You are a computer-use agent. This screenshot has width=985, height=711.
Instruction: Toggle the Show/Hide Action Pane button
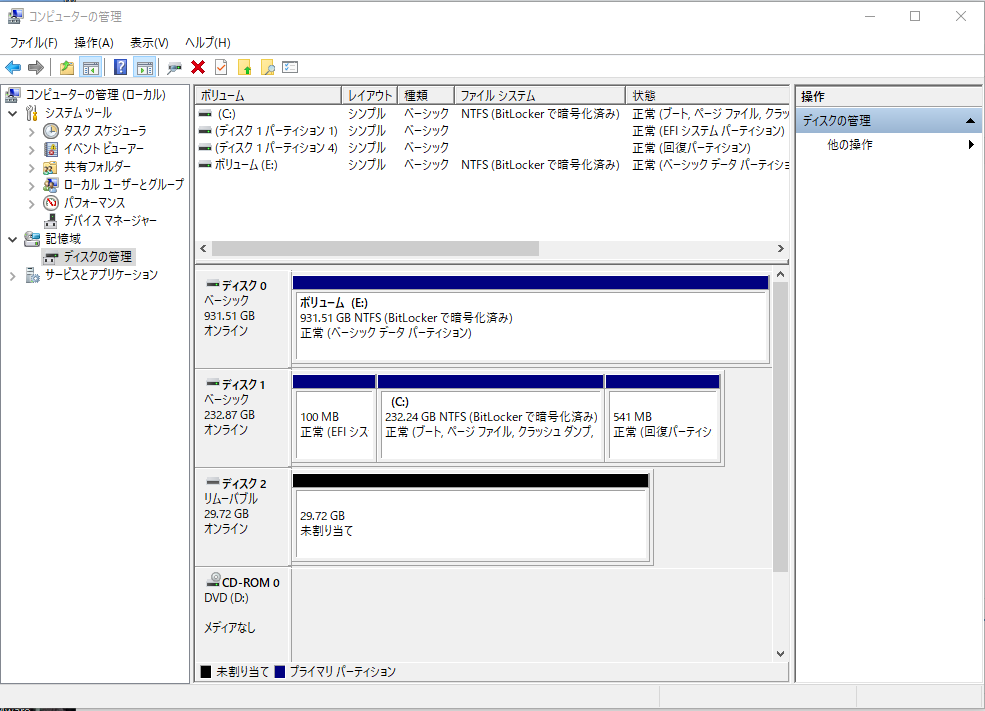[145, 67]
